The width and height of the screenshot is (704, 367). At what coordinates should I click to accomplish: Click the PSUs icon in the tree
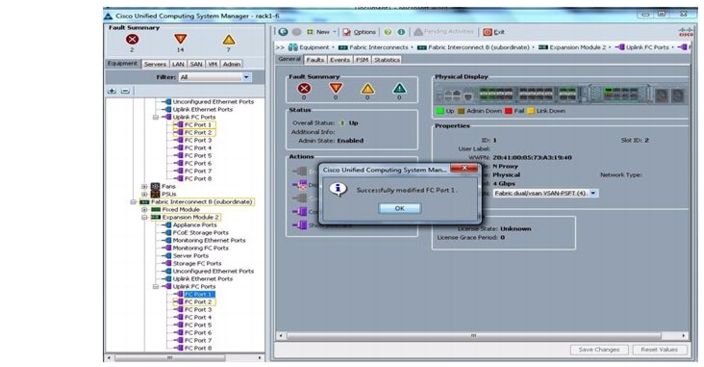coord(155,194)
